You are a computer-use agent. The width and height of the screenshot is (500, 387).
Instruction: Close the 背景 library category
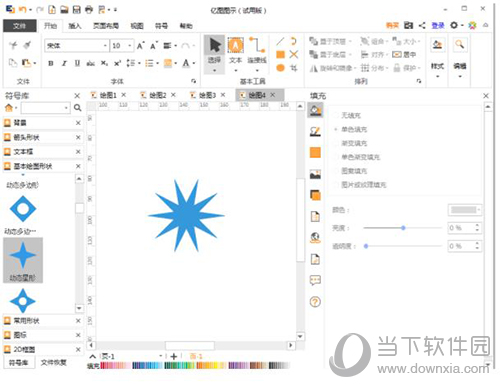tap(78, 123)
